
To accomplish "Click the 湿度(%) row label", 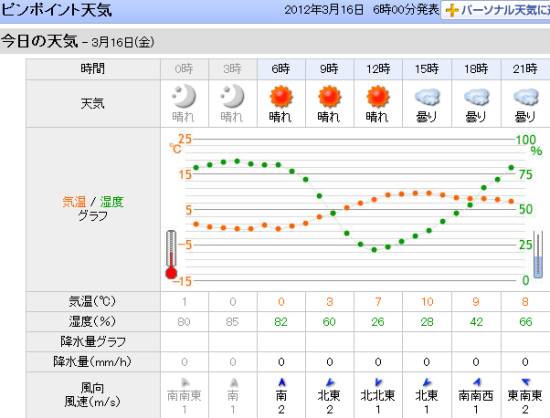I will click(x=92, y=322).
